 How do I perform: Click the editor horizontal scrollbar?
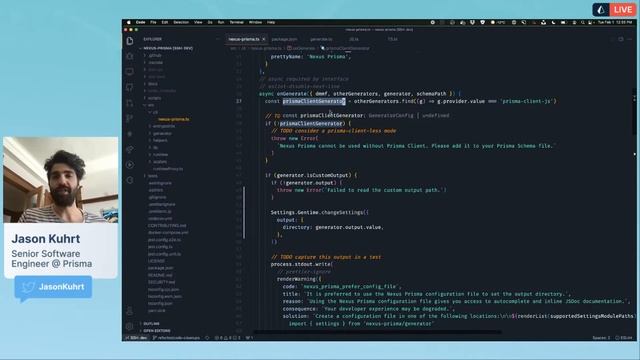pos(378,332)
